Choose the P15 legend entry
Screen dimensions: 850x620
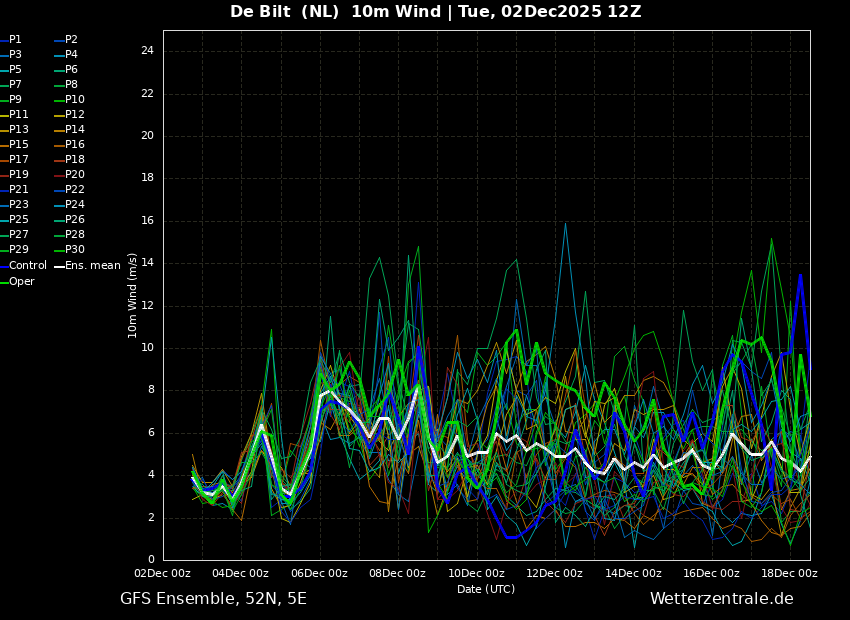point(19,145)
